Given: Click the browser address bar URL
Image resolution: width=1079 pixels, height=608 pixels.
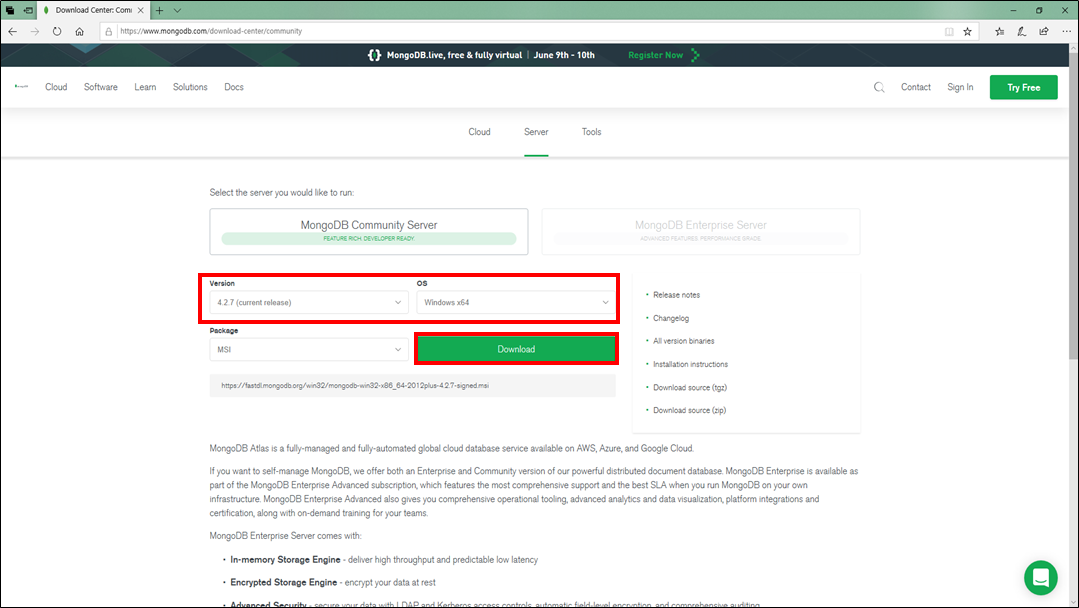Looking at the screenshot, I should 211,31.
